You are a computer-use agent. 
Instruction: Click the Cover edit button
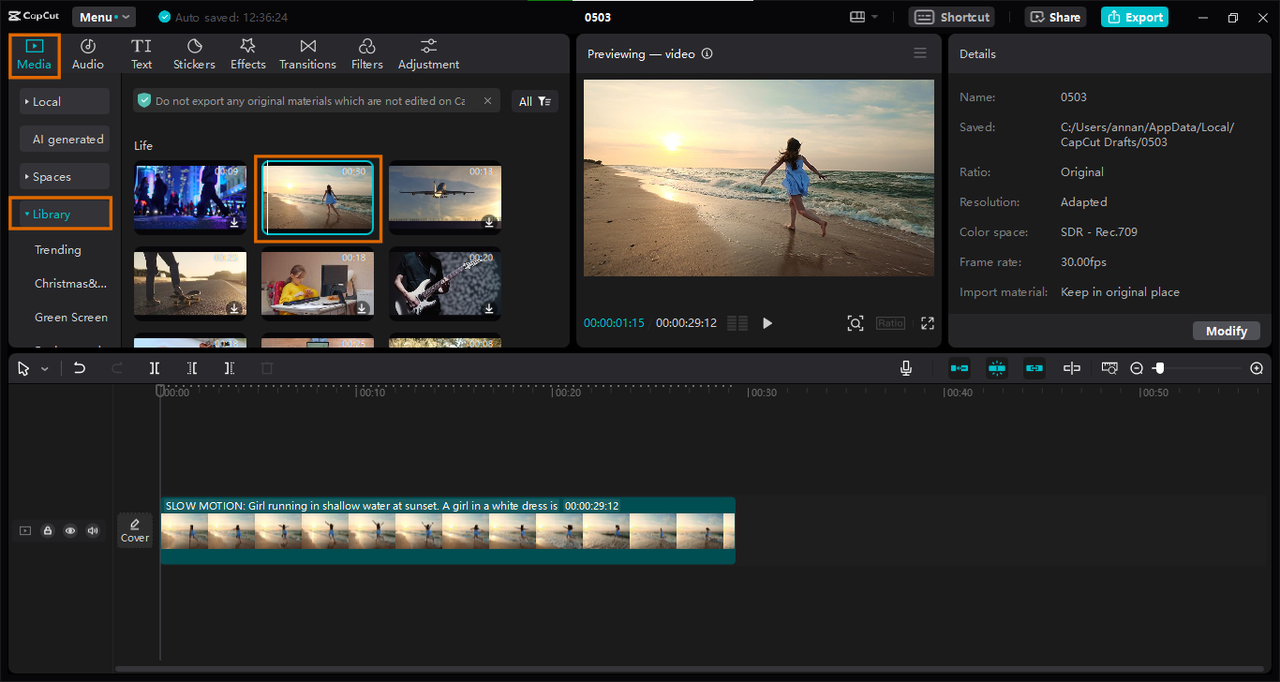(x=135, y=530)
